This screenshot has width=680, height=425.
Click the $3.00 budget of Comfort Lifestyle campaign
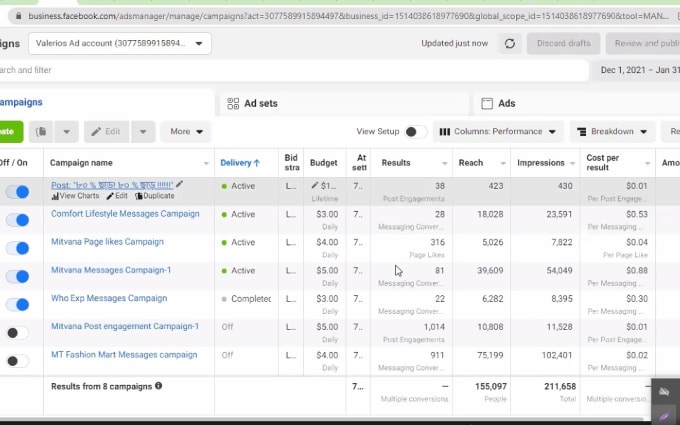coord(327,214)
